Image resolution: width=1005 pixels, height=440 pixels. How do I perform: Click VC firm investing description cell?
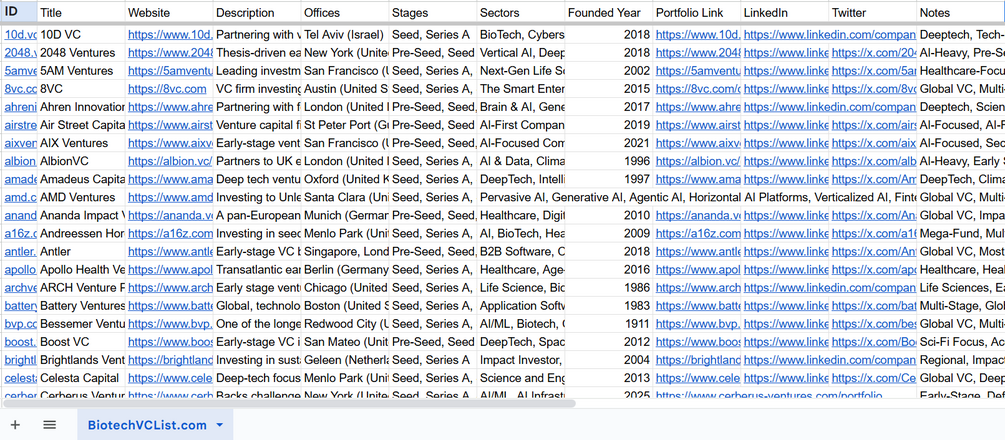tap(257, 89)
